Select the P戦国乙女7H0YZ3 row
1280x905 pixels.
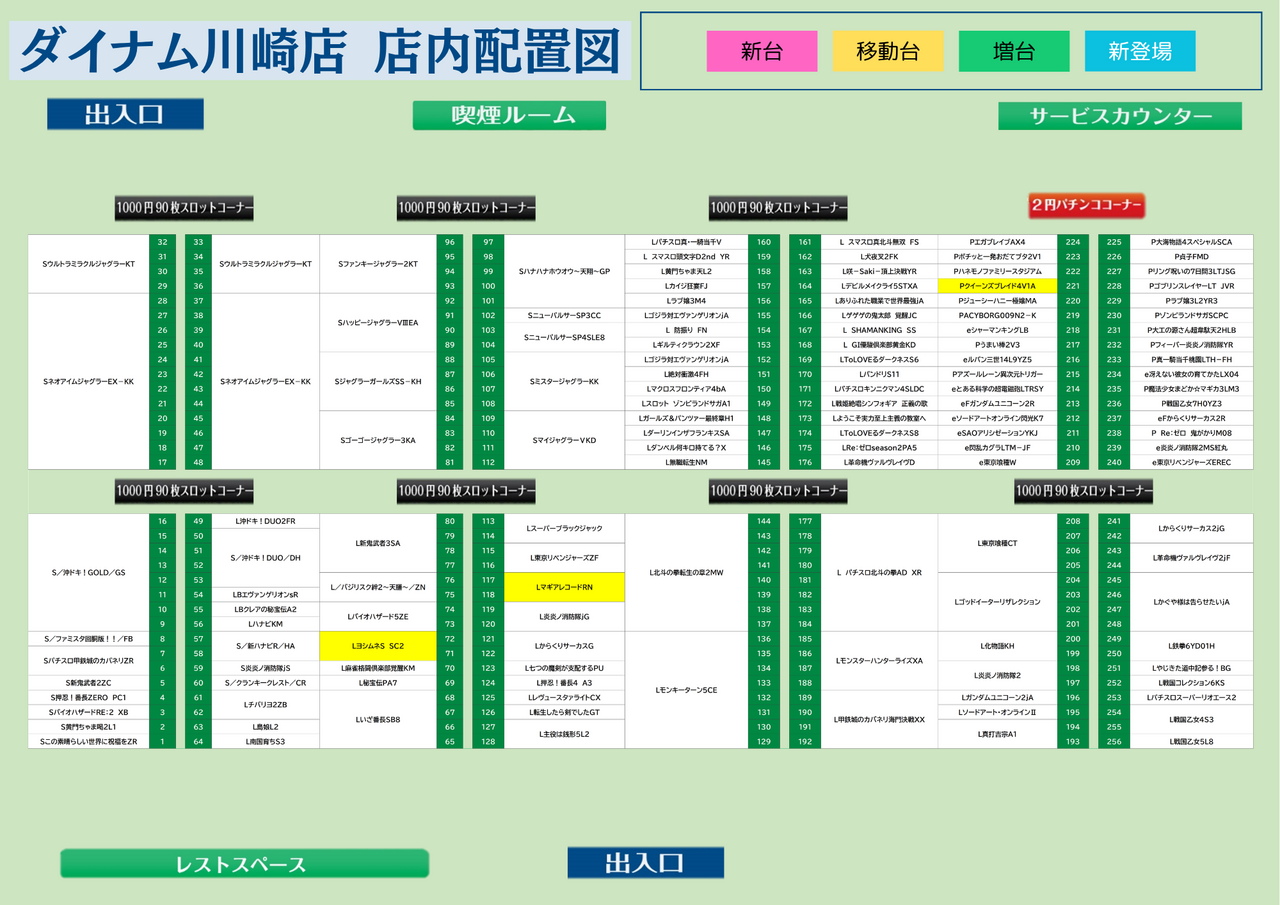pyautogui.click(x=1193, y=403)
